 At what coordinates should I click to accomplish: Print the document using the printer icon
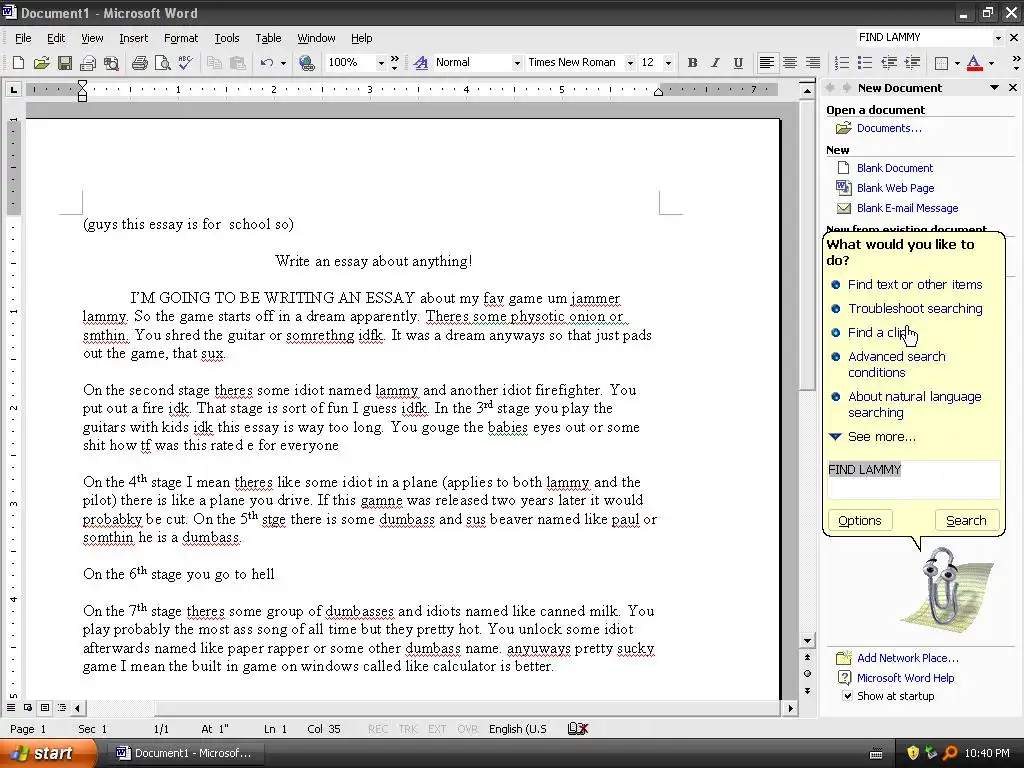point(139,63)
